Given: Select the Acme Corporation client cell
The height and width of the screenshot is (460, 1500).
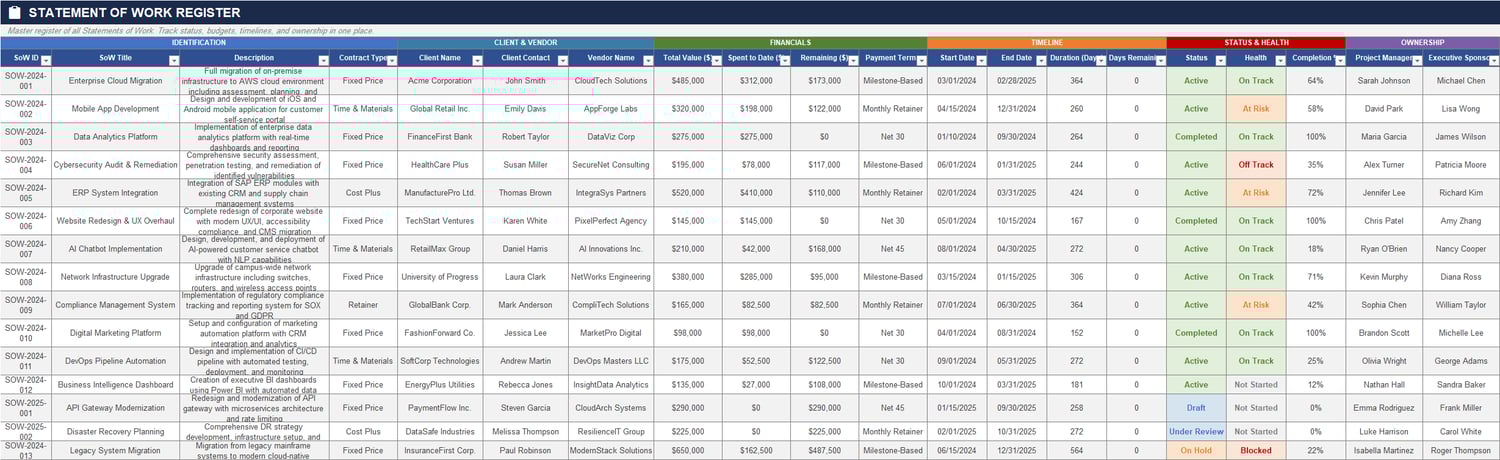Looking at the screenshot, I should click(440, 81).
